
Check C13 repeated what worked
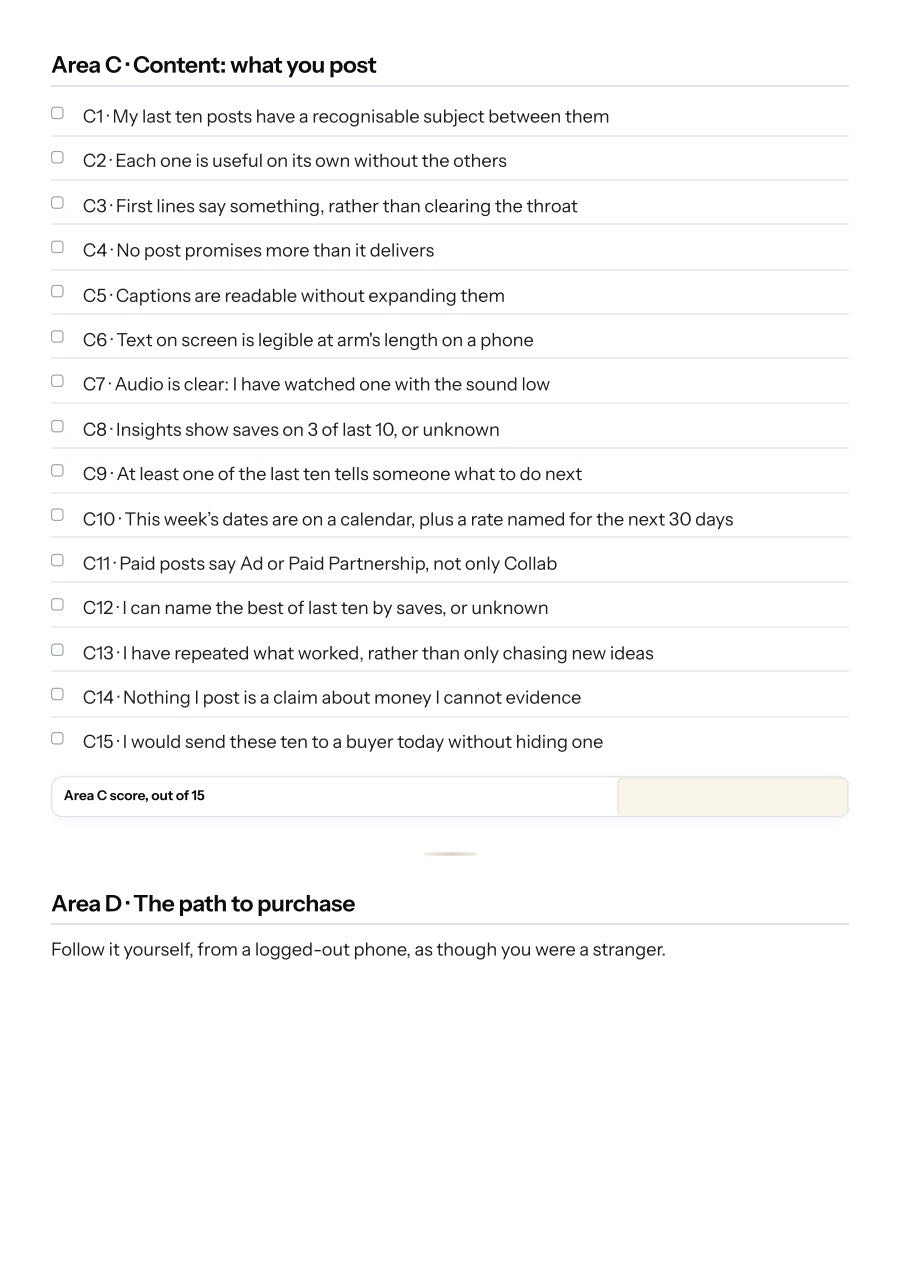[x=57, y=649]
